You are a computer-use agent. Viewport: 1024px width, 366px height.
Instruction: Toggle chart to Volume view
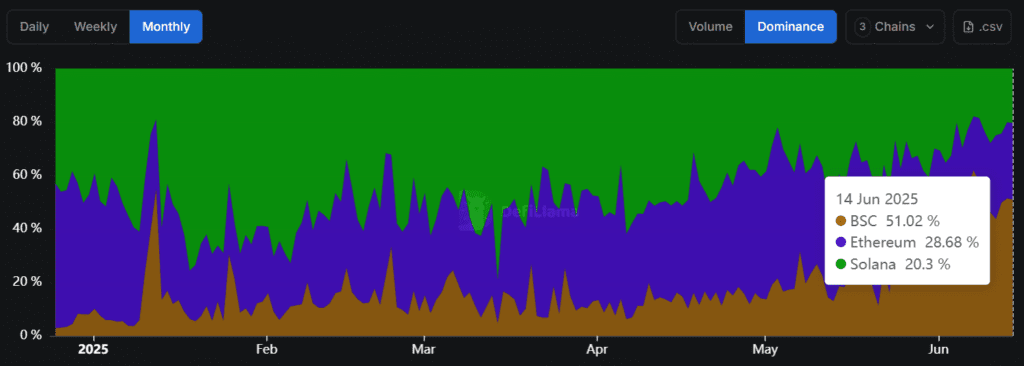click(x=711, y=27)
